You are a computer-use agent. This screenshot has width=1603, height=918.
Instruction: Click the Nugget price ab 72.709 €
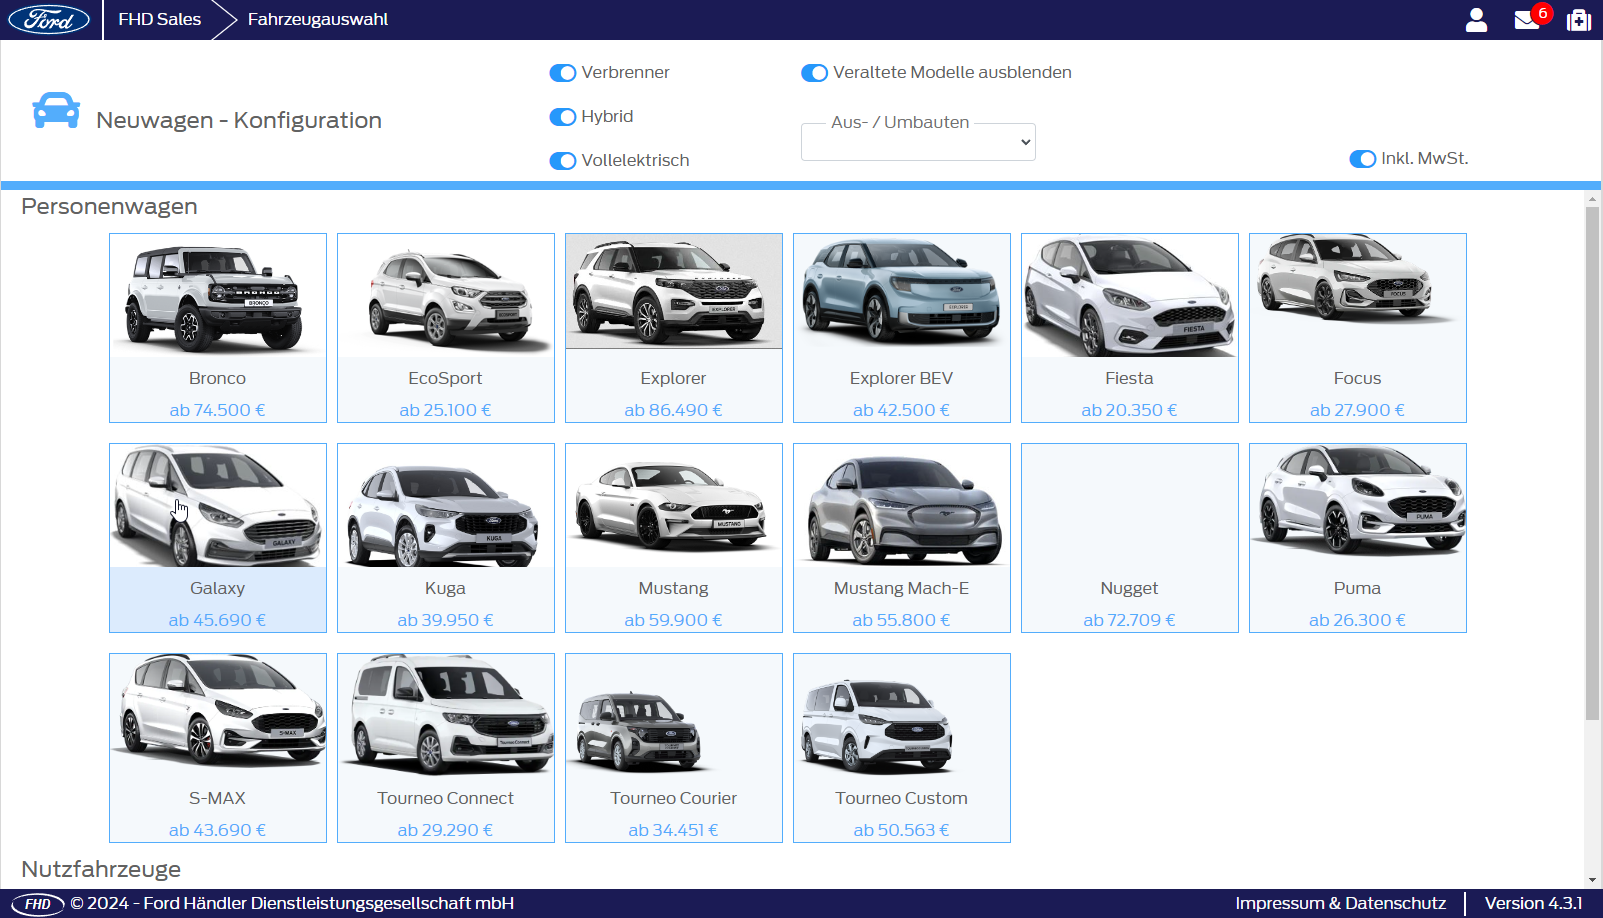coord(1129,620)
